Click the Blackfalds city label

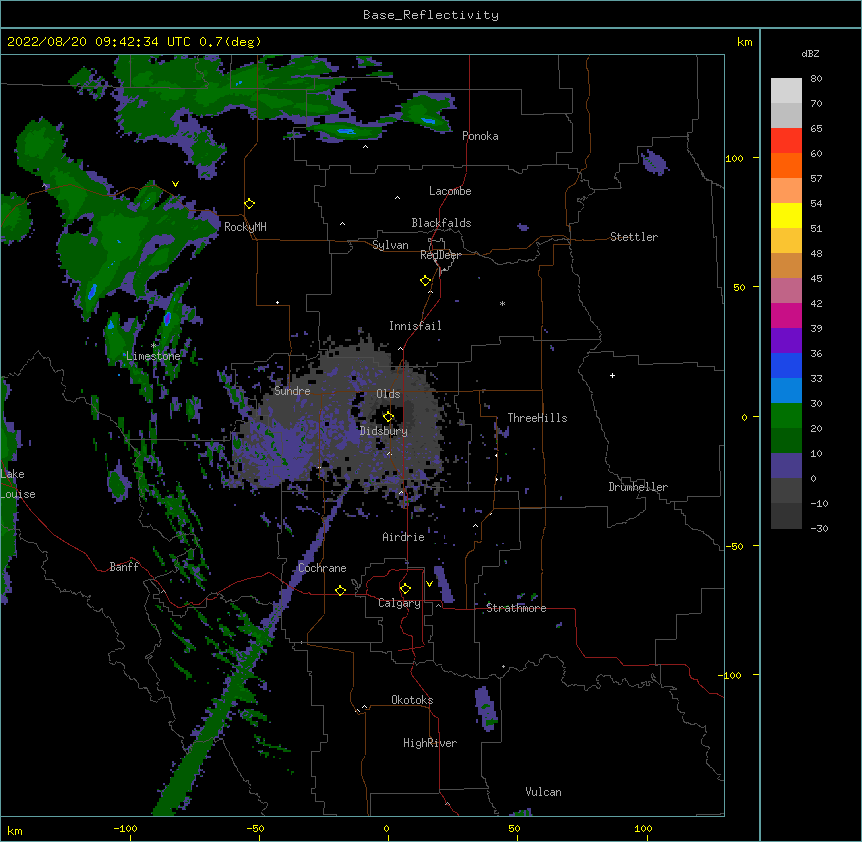(441, 223)
